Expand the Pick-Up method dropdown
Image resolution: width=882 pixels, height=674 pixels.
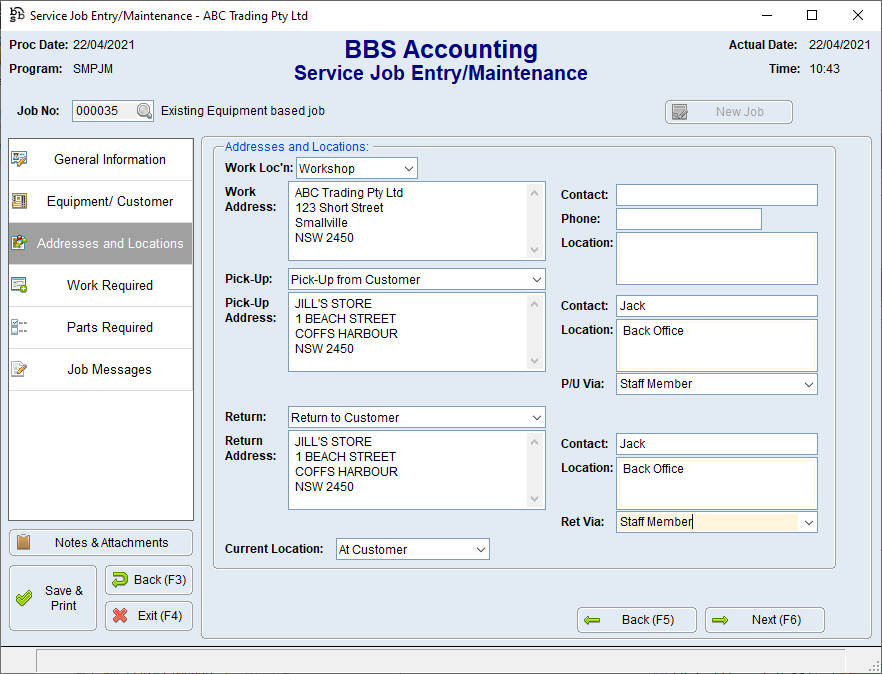click(536, 279)
